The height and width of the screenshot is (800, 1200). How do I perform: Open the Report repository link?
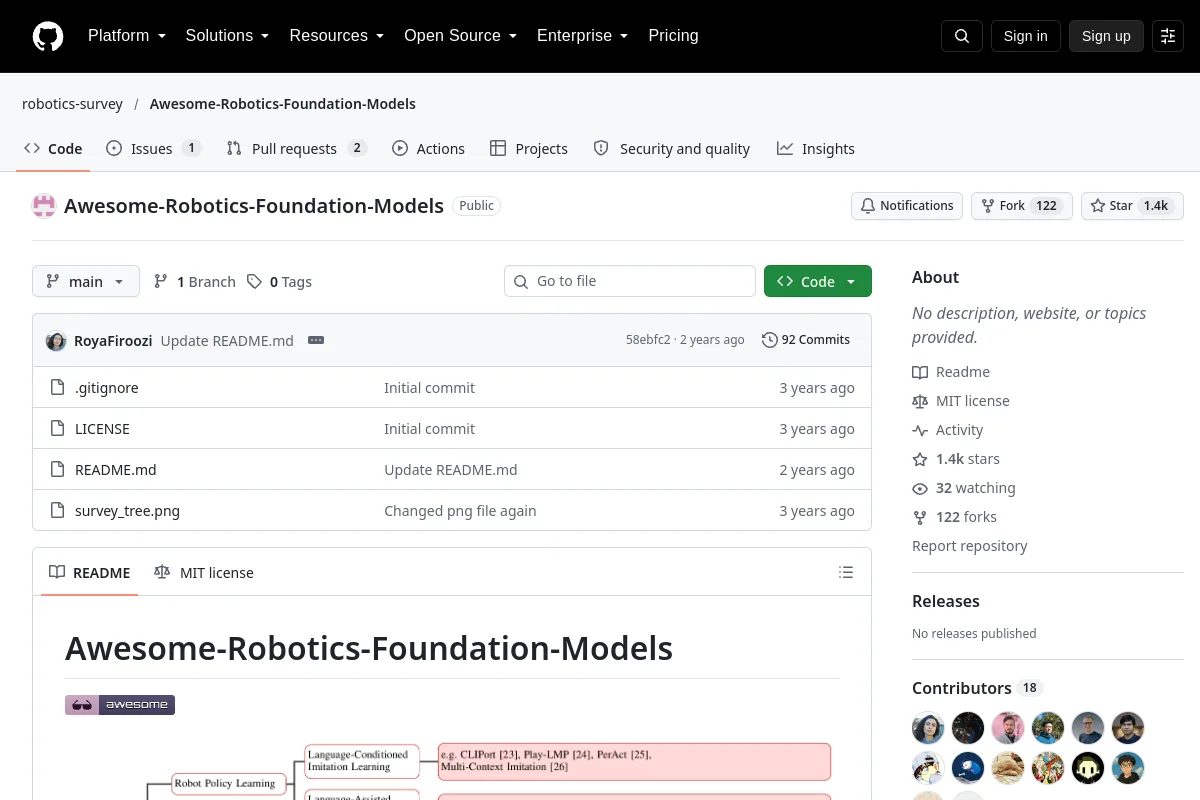click(970, 546)
